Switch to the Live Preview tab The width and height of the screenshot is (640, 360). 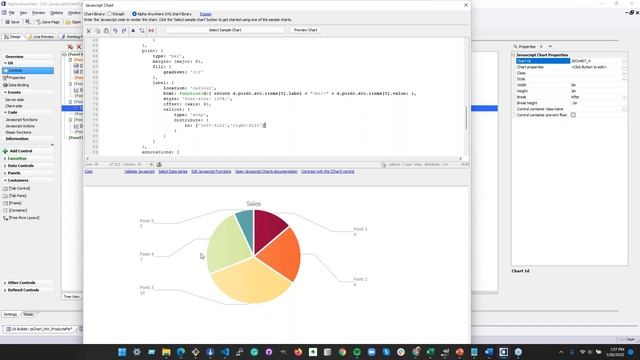pos(40,37)
